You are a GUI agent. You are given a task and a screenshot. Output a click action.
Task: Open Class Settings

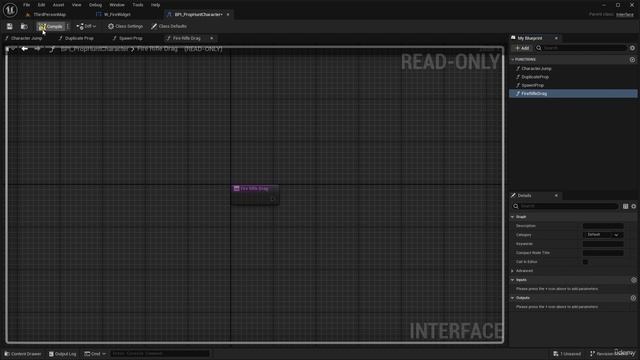[x=125, y=27]
